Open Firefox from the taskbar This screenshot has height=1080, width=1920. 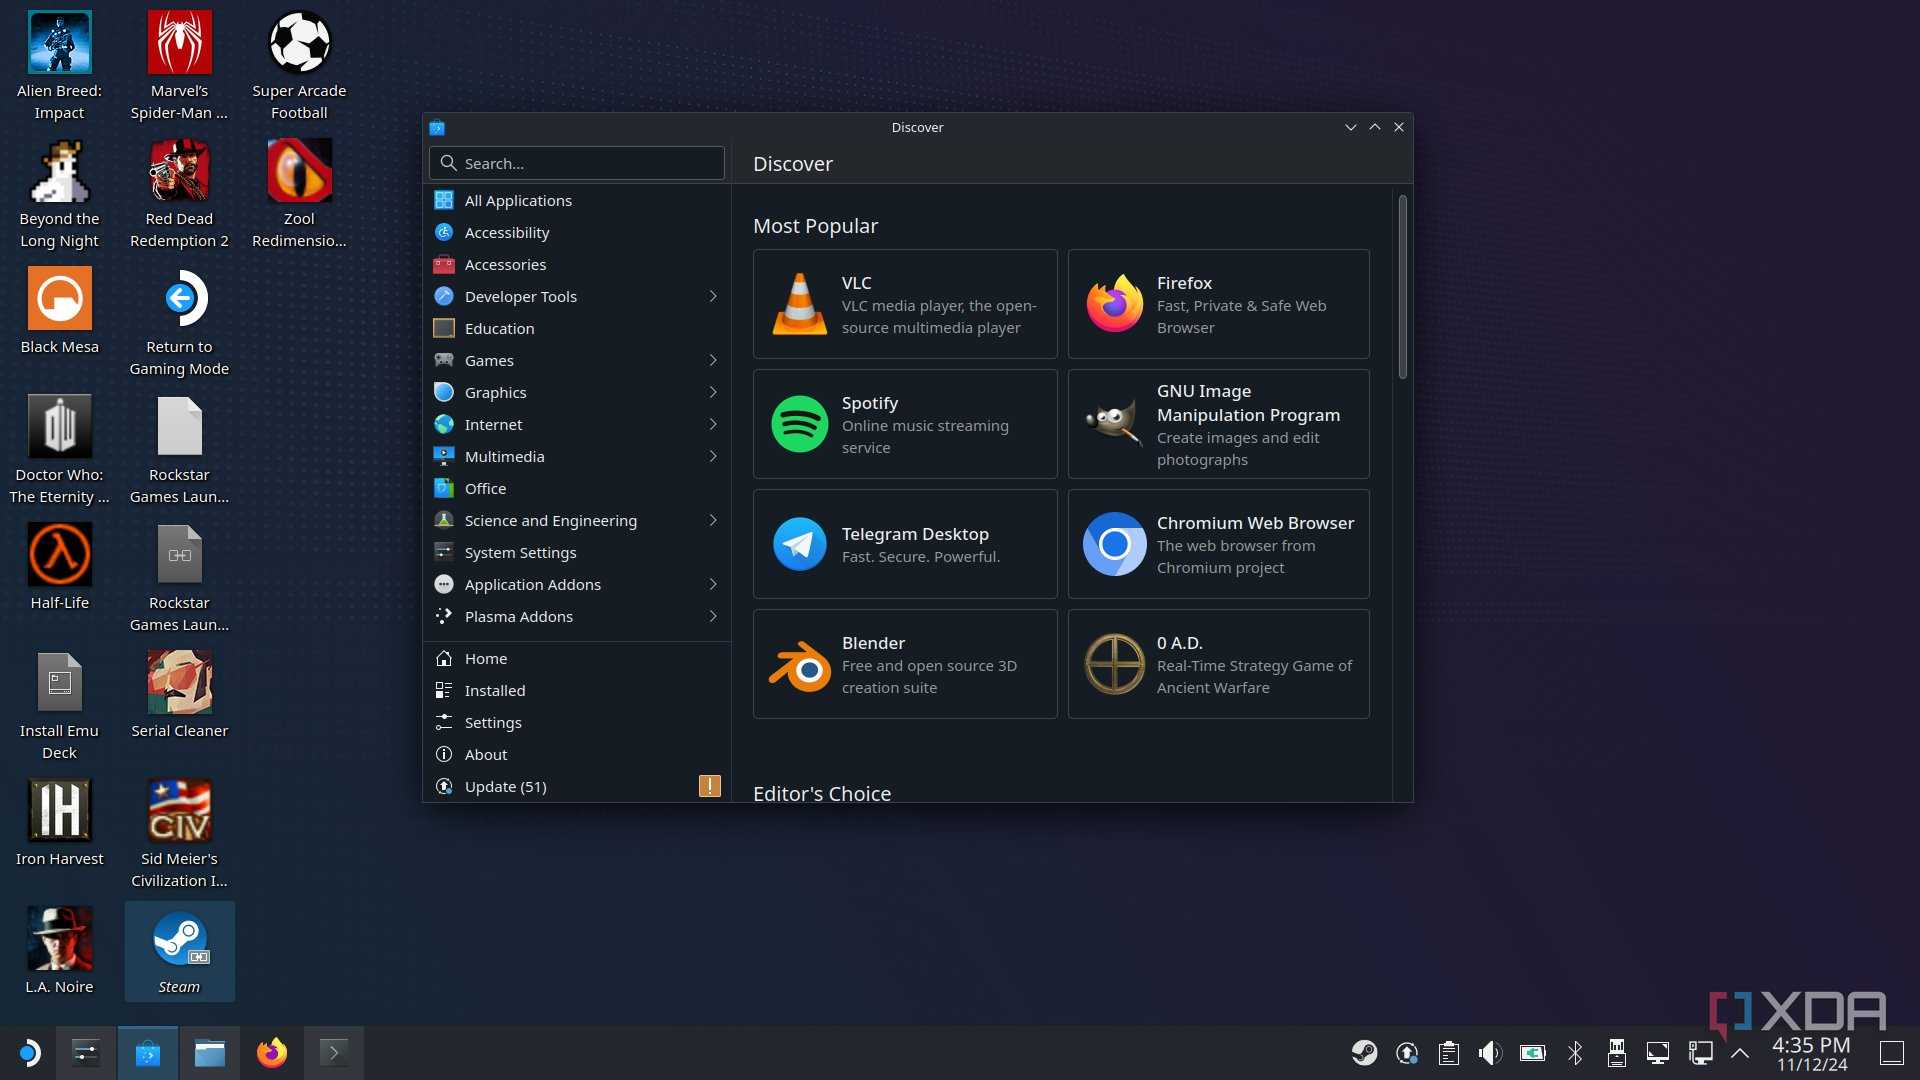click(x=271, y=1053)
